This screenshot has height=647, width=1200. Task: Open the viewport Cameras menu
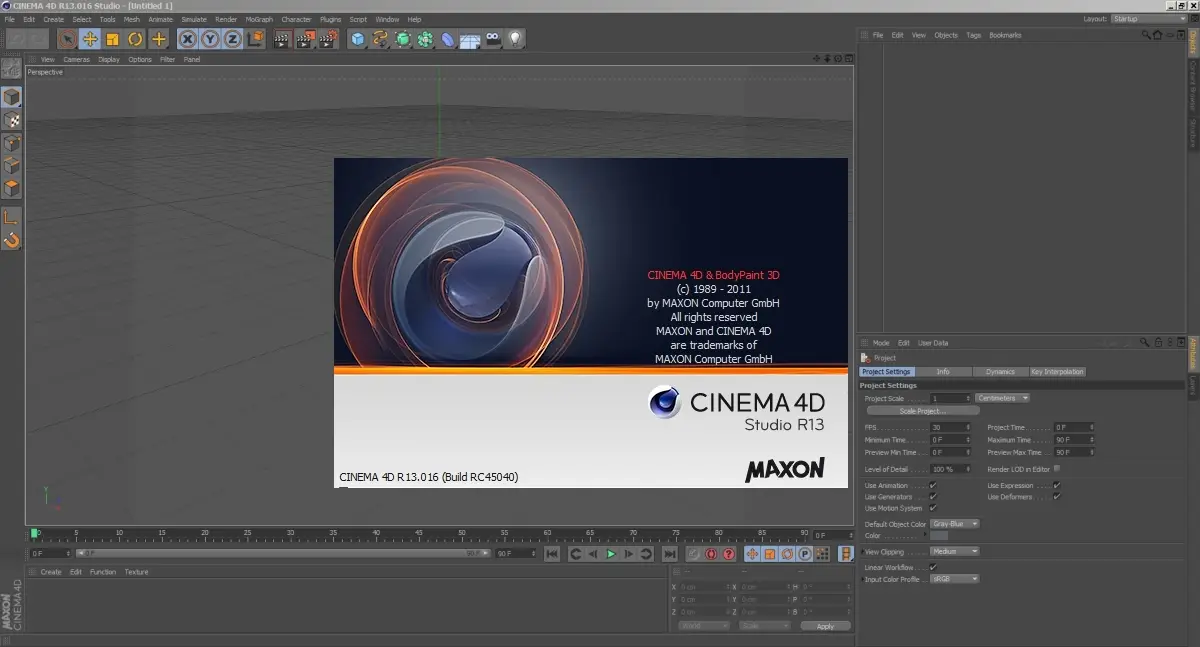coord(76,59)
